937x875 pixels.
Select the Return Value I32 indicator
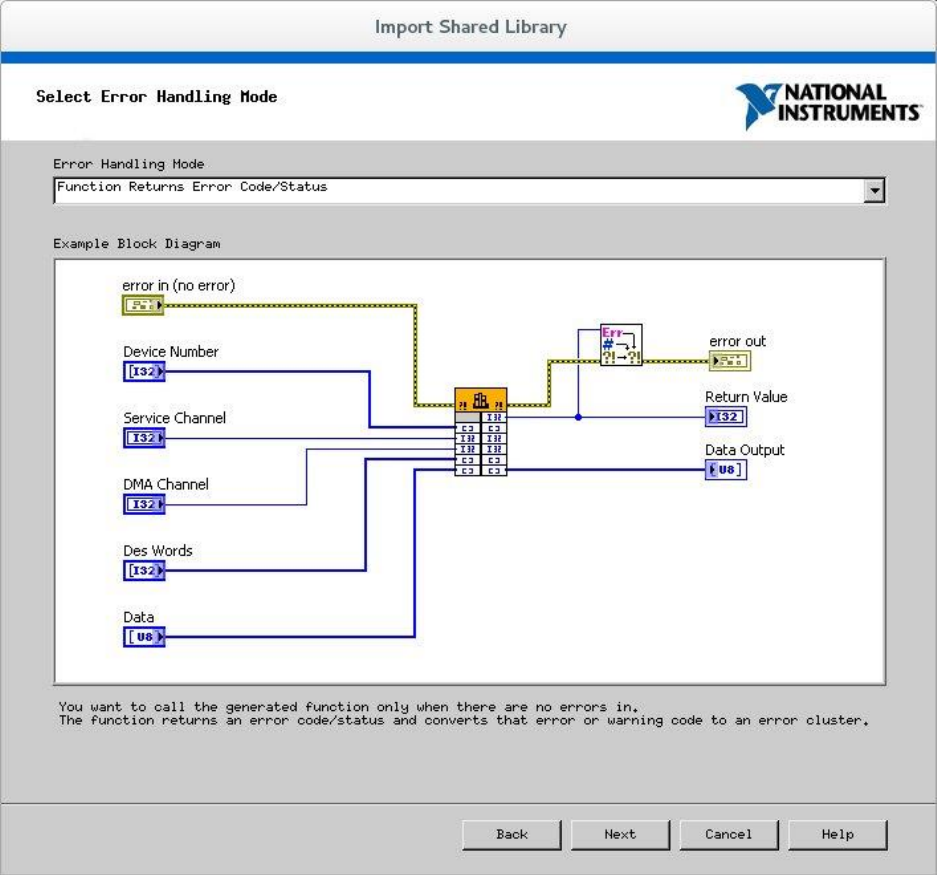[726, 417]
